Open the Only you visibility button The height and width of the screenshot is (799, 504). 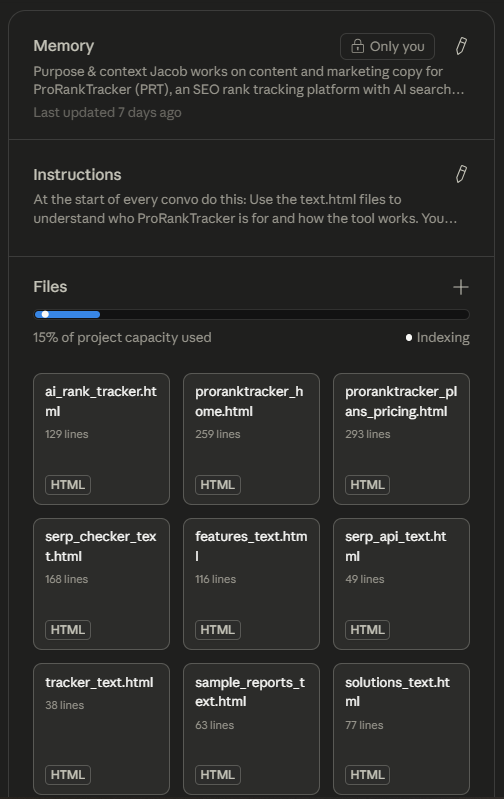(387, 46)
